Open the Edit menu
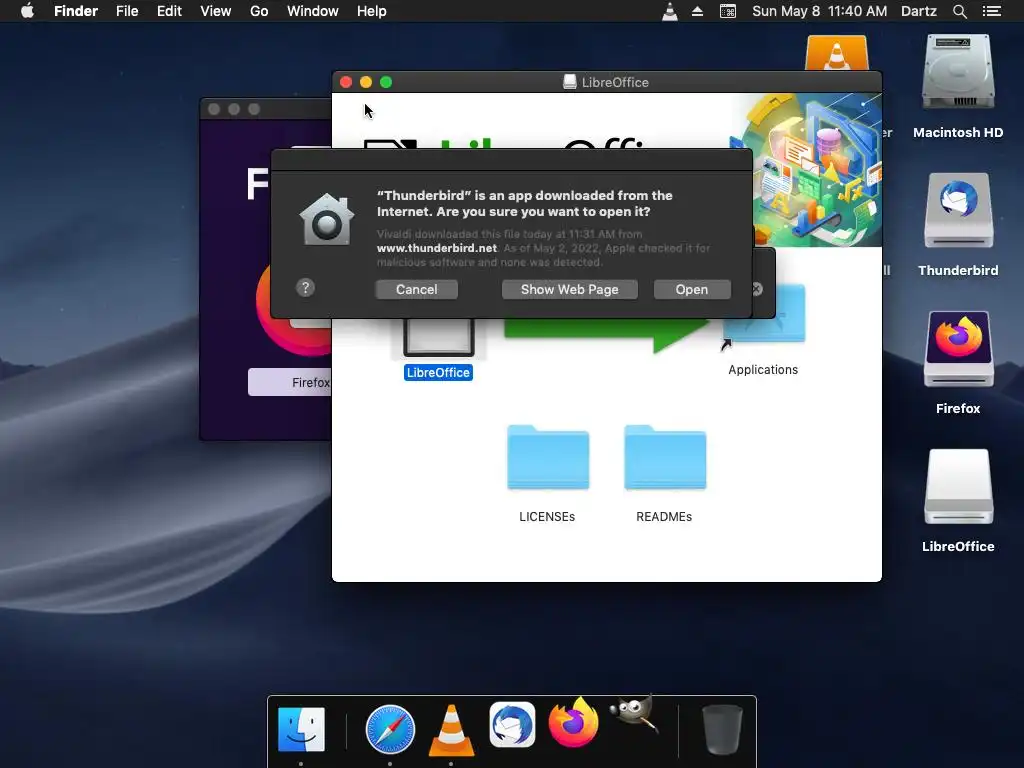 (169, 11)
